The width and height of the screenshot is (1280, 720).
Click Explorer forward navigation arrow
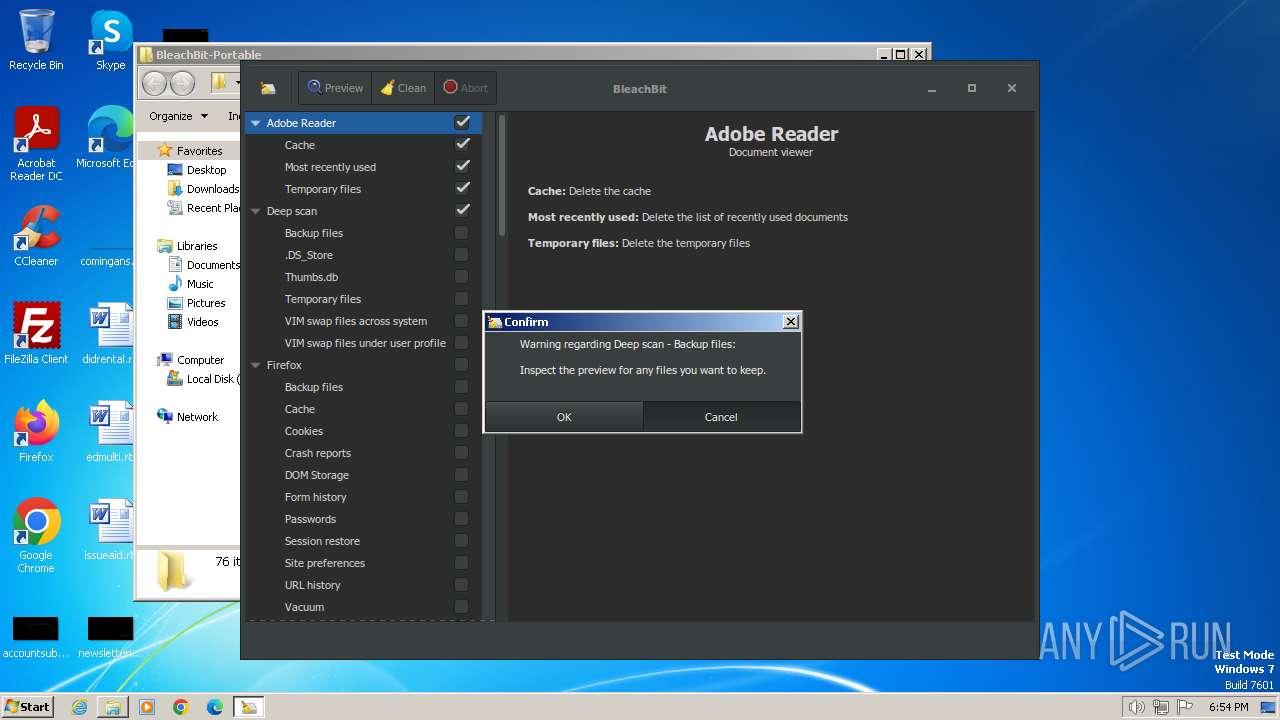[182, 83]
